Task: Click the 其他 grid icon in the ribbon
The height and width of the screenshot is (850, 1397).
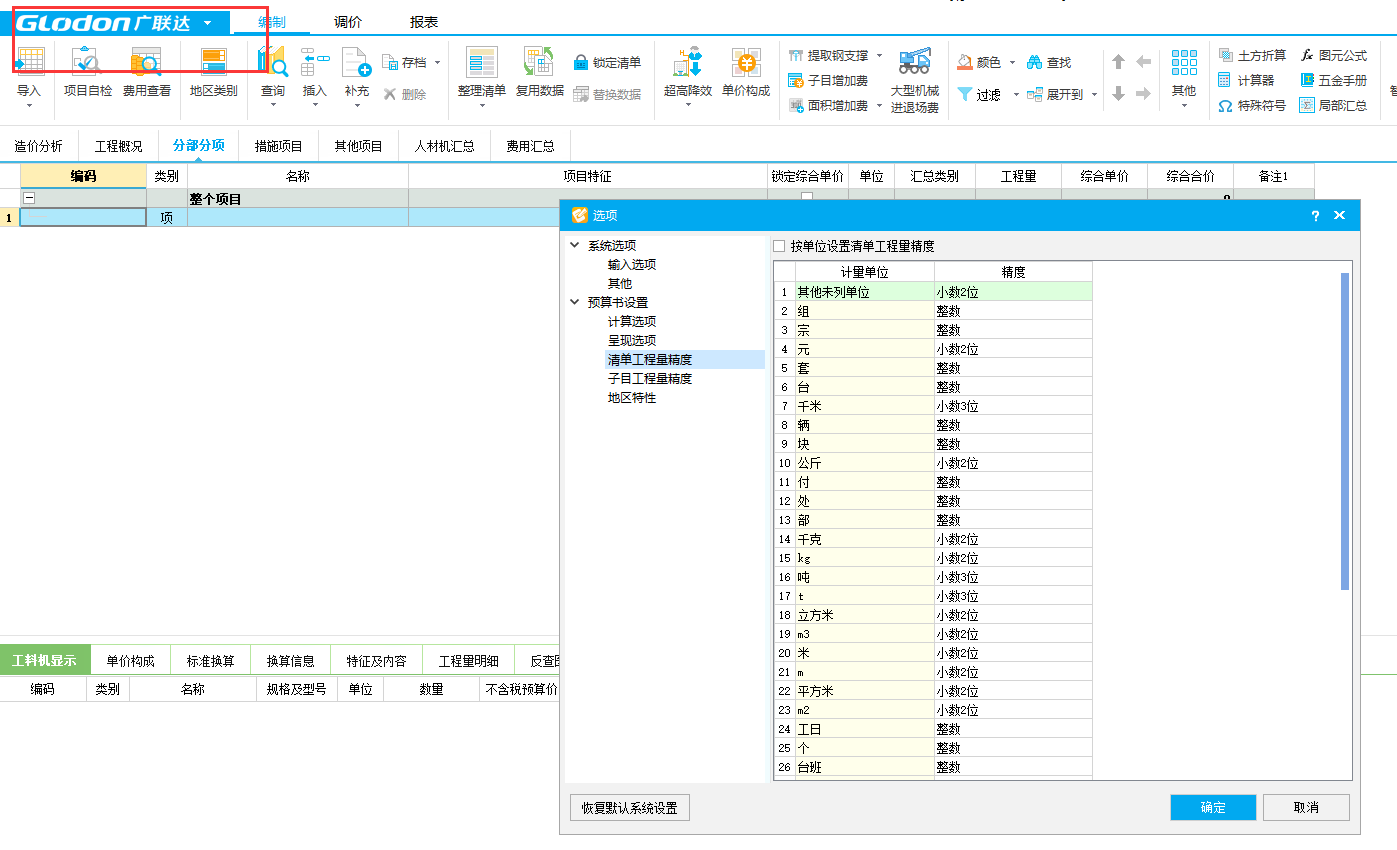Action: point(1184,64)
